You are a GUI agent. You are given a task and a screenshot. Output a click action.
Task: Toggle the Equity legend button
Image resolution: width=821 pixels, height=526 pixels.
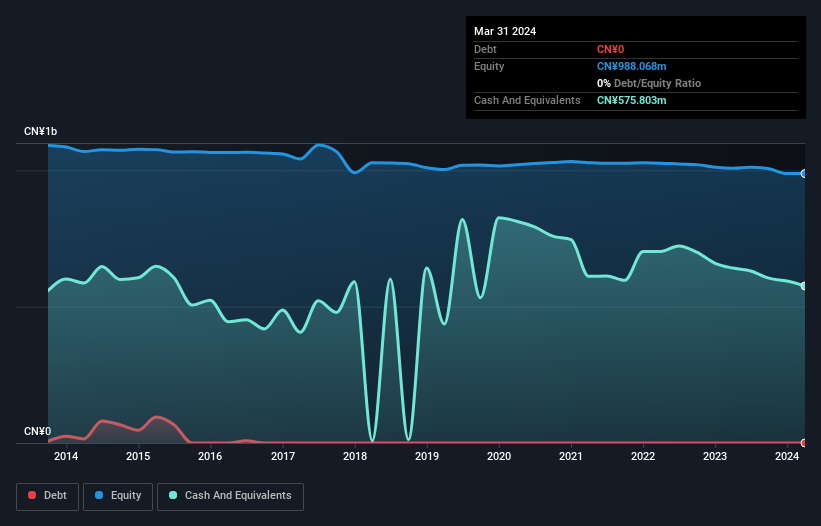tap(118, 496)
